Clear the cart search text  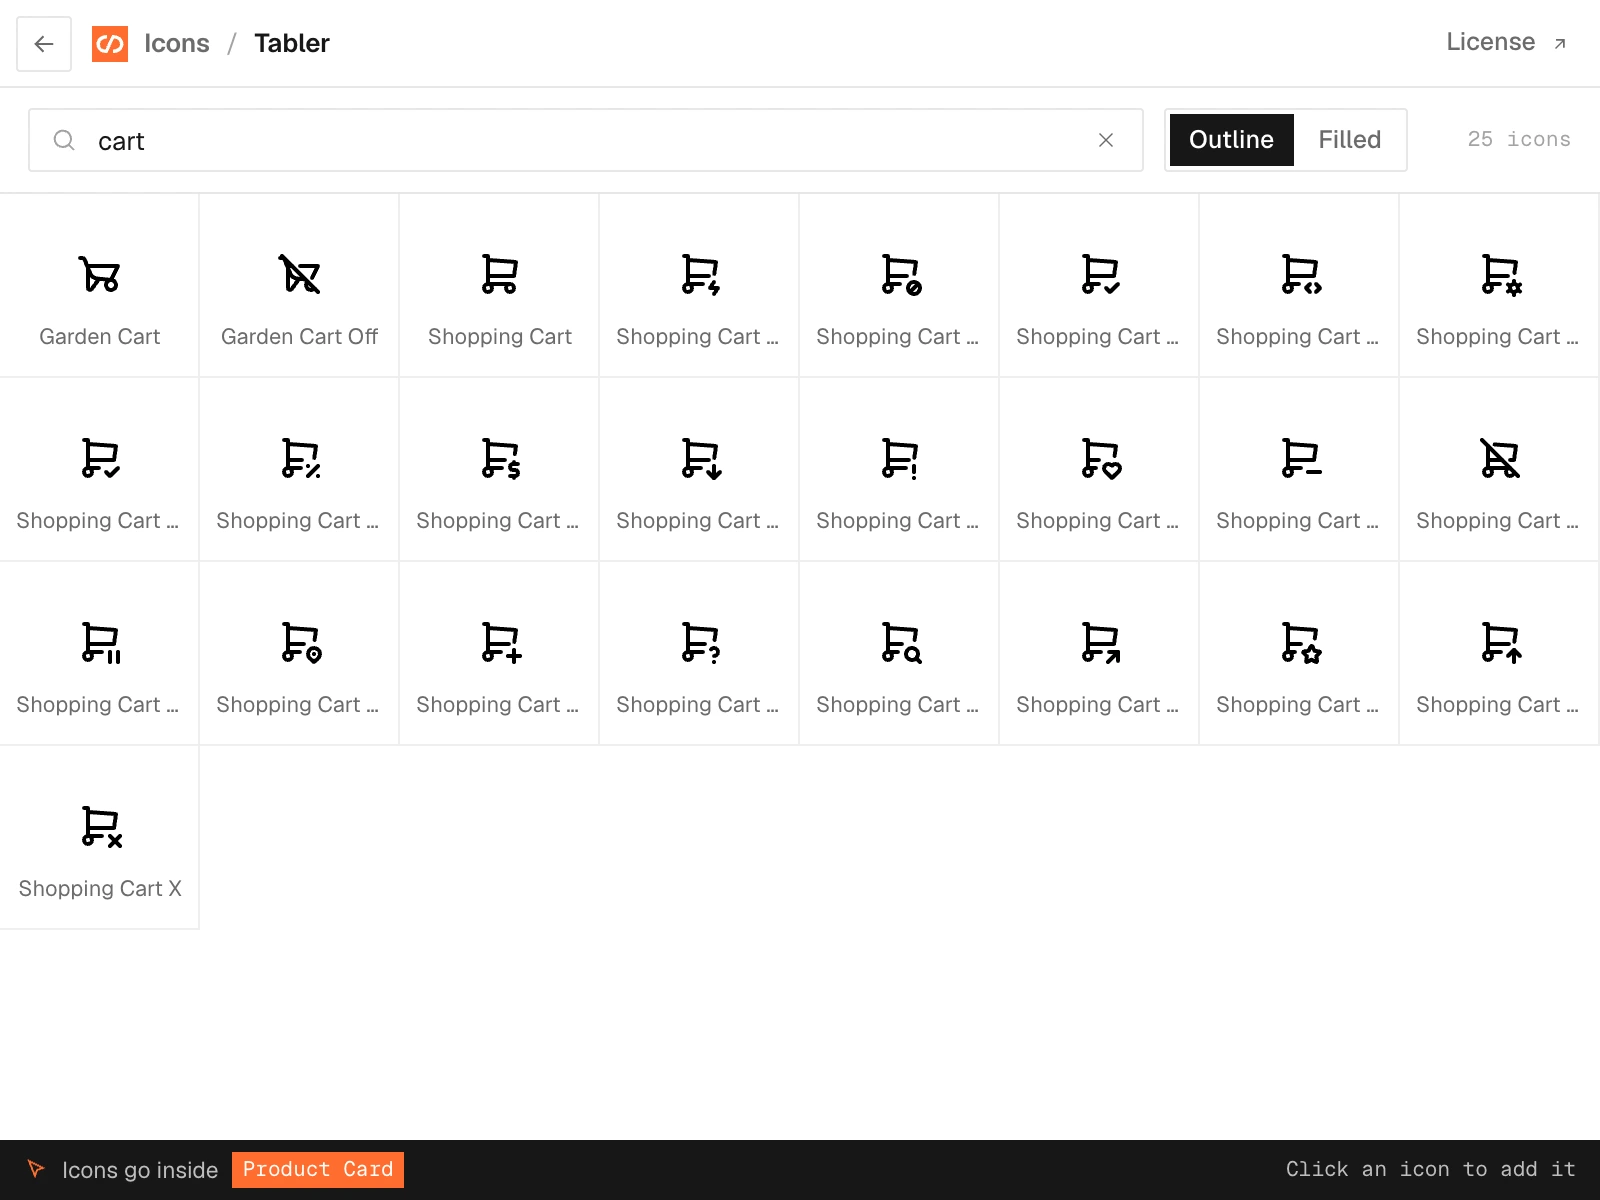coord(1106,140)
